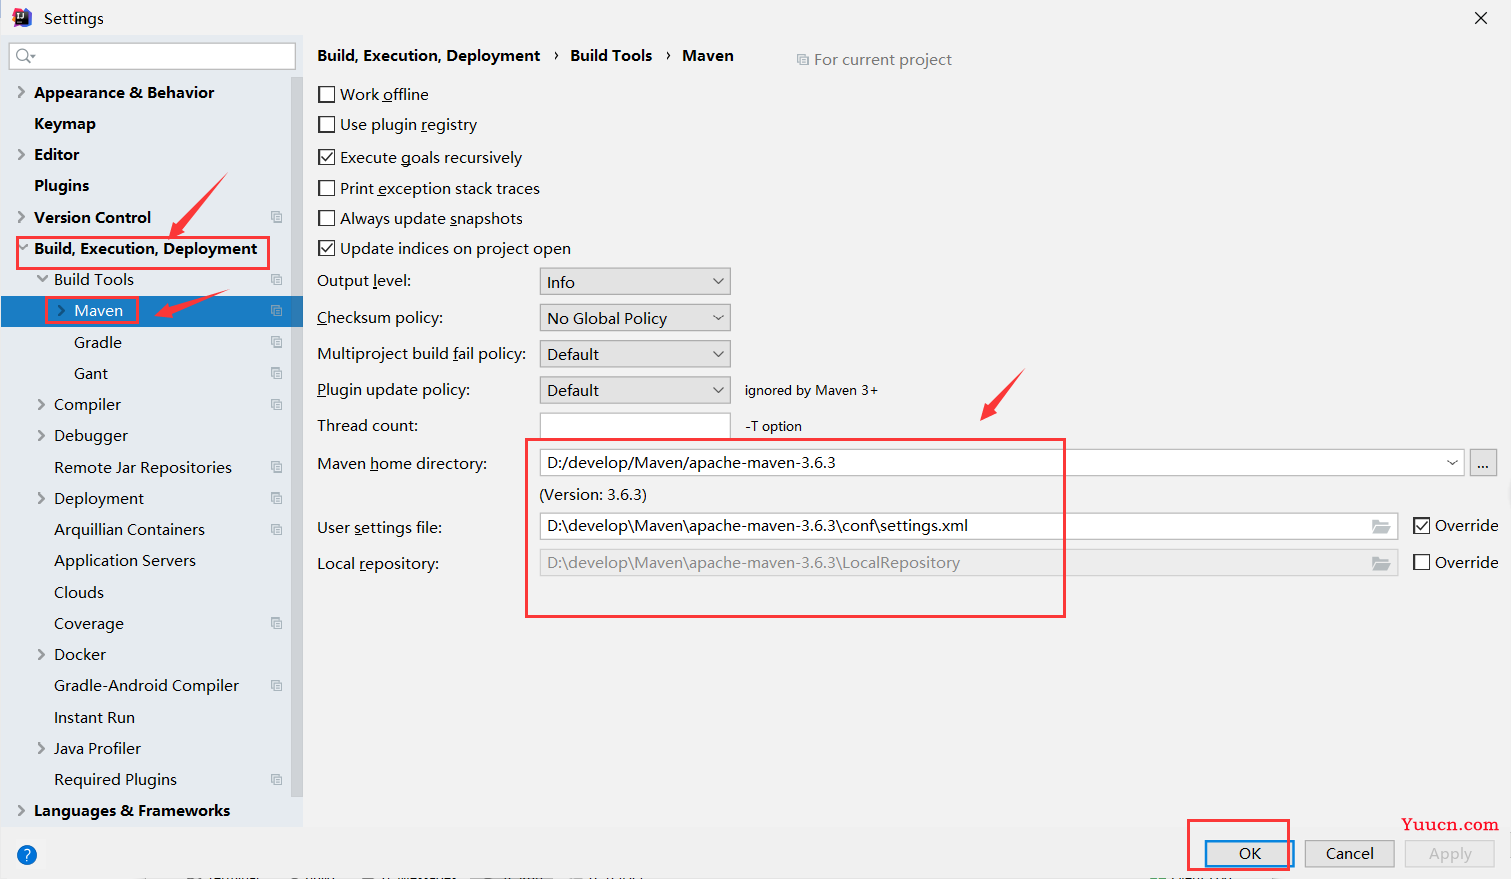This screenshot has width=1511, height=879.
Task: Select Gant under Build Tools
Action: 91,373
